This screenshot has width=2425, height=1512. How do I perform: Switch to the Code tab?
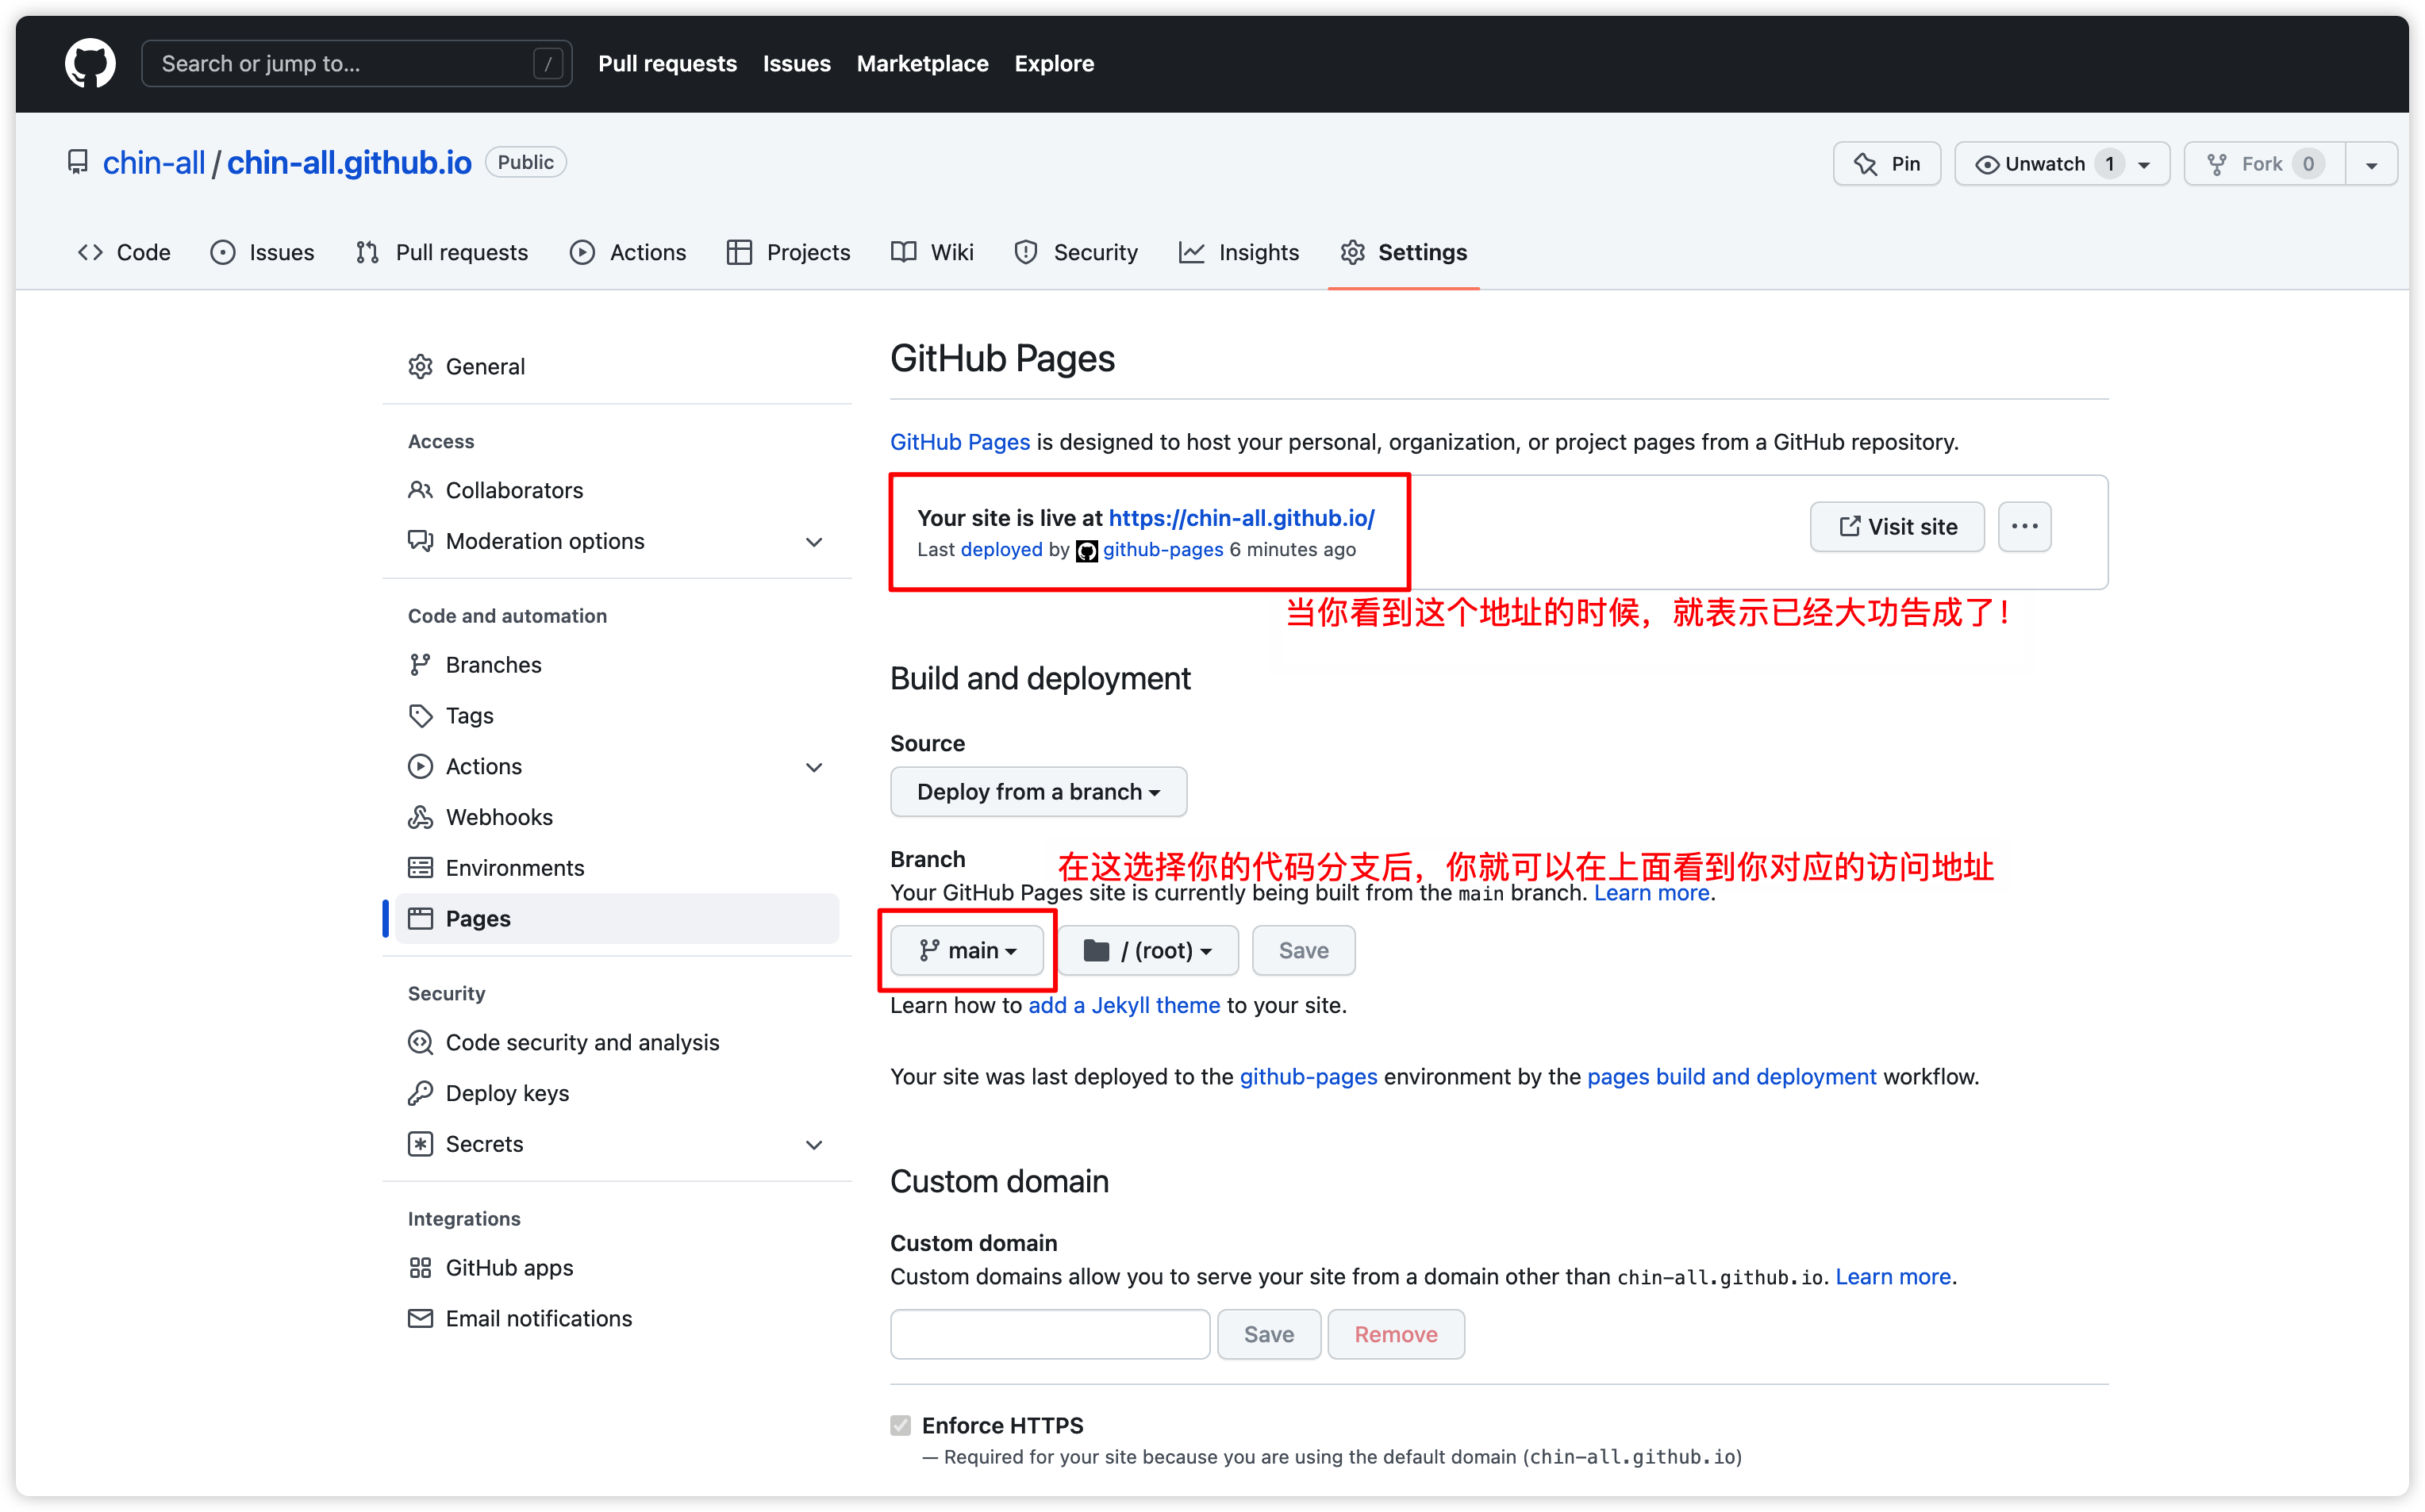point(124,252)
